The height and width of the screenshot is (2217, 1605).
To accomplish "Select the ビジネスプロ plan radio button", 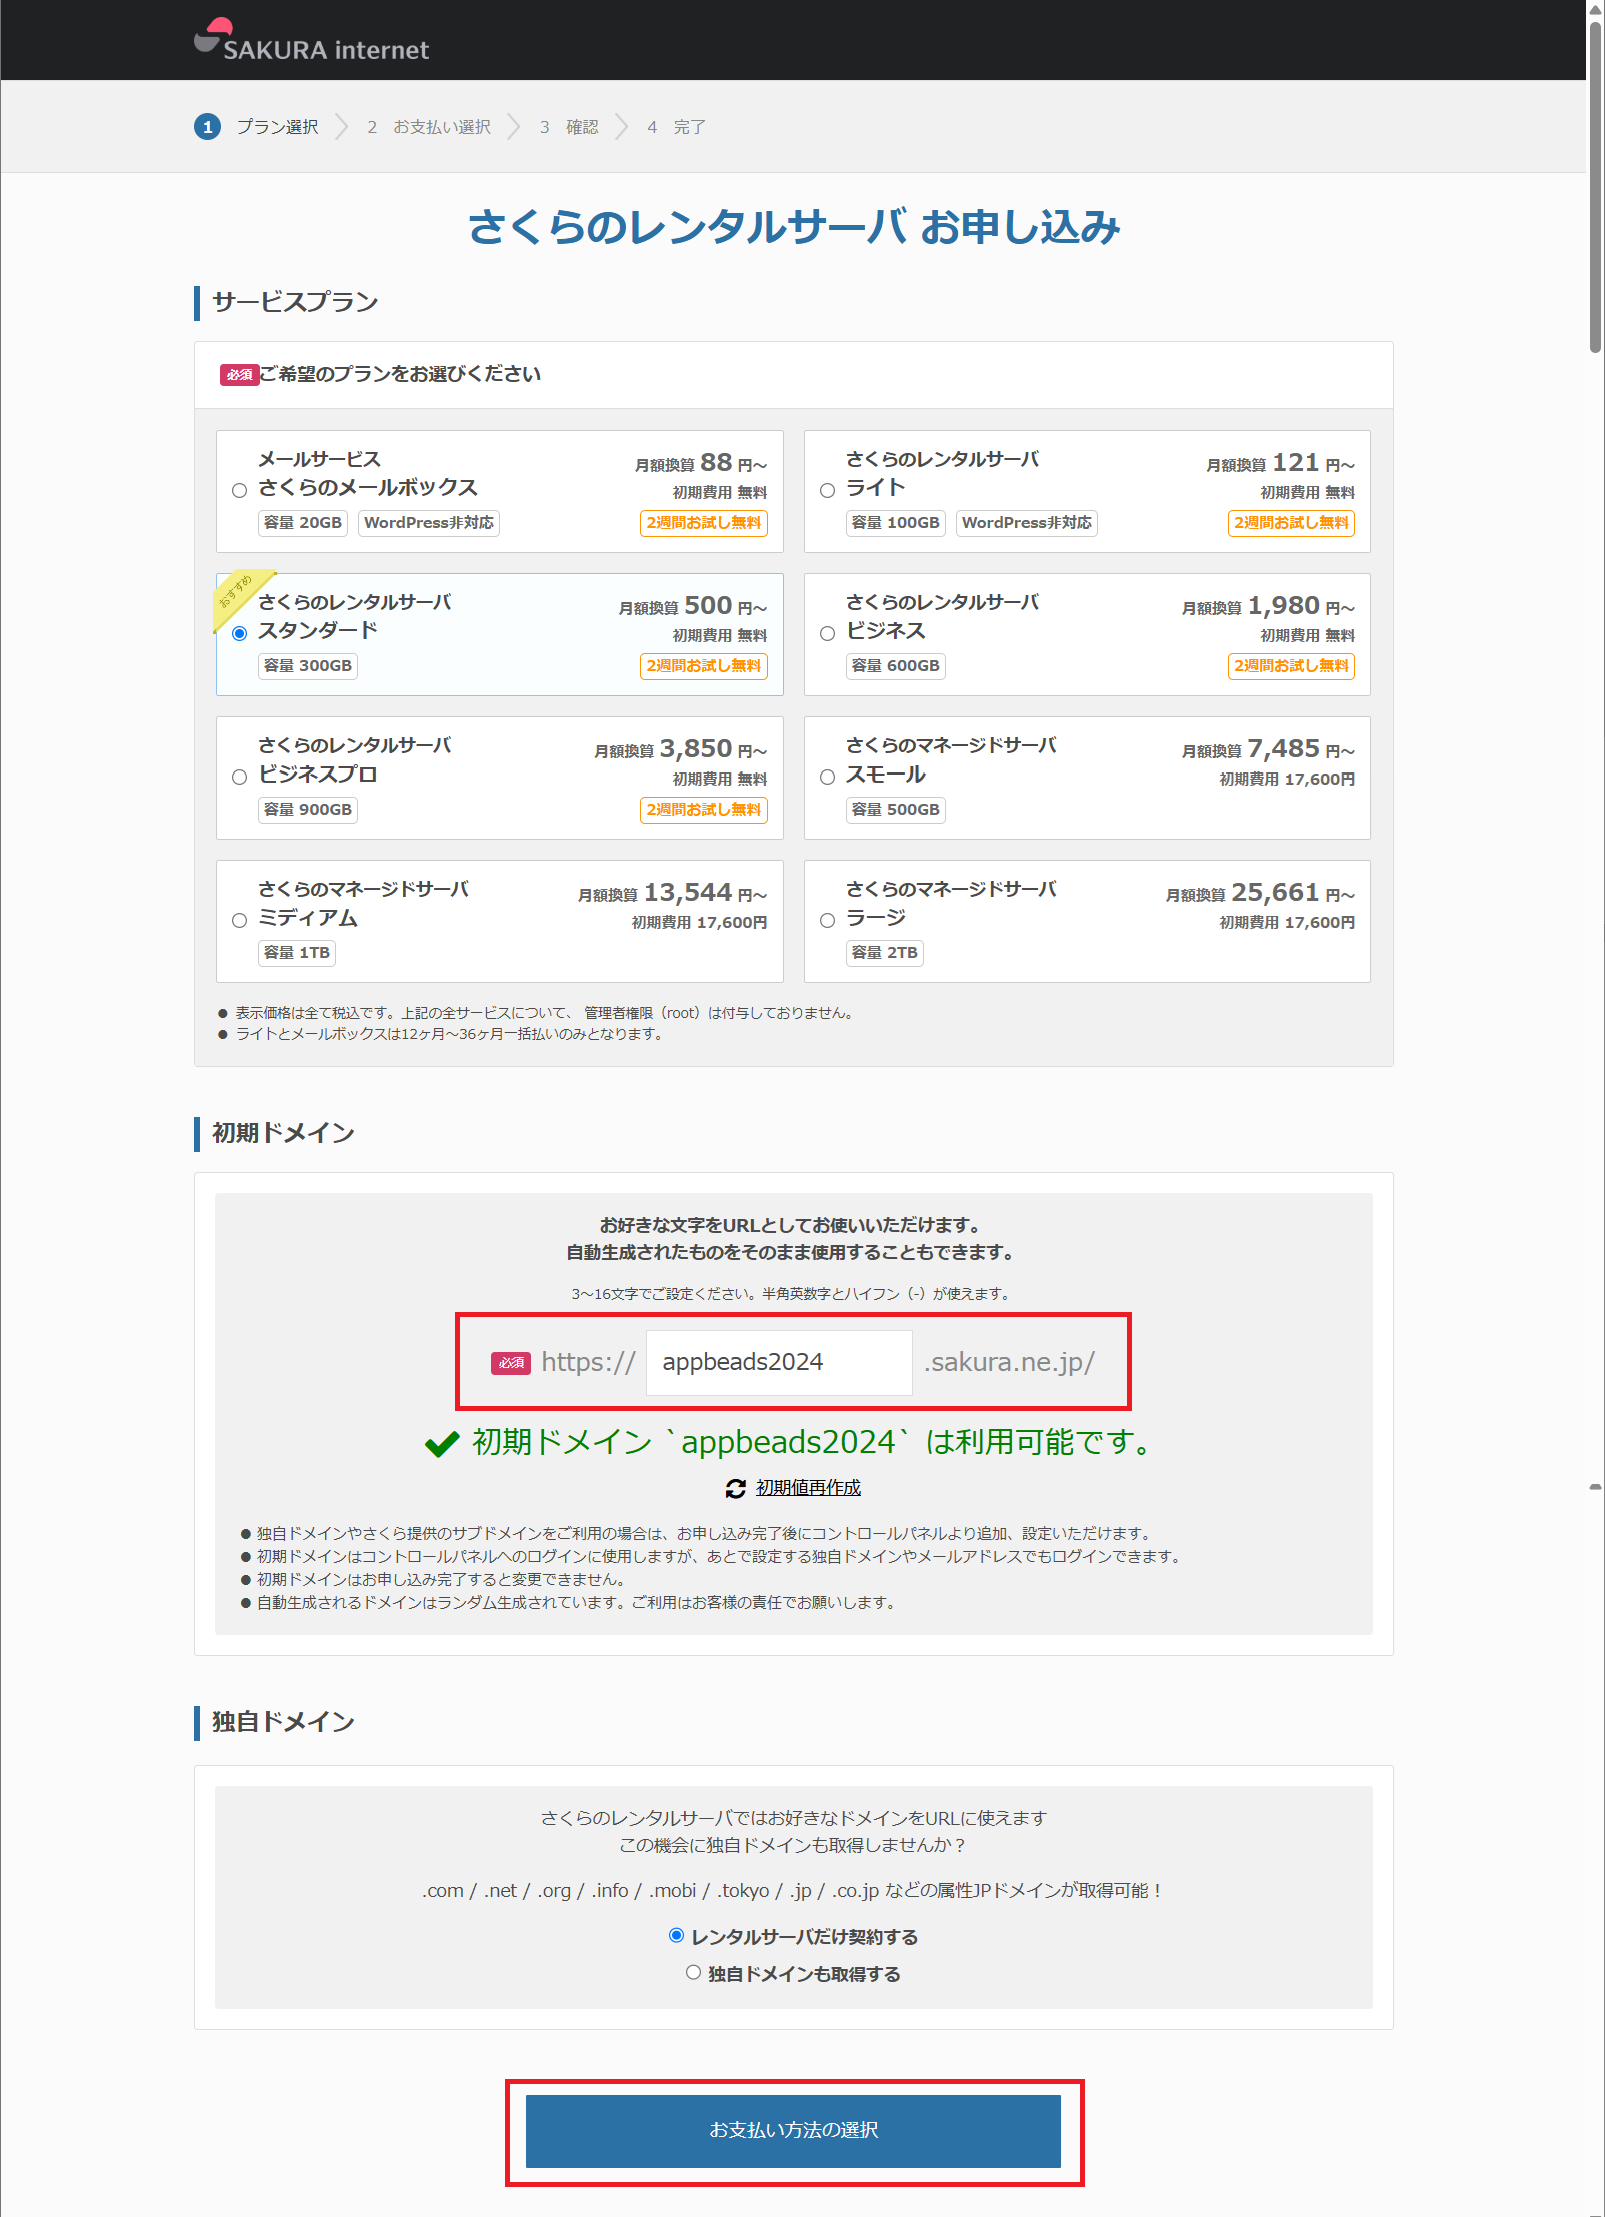I will 239,777.
